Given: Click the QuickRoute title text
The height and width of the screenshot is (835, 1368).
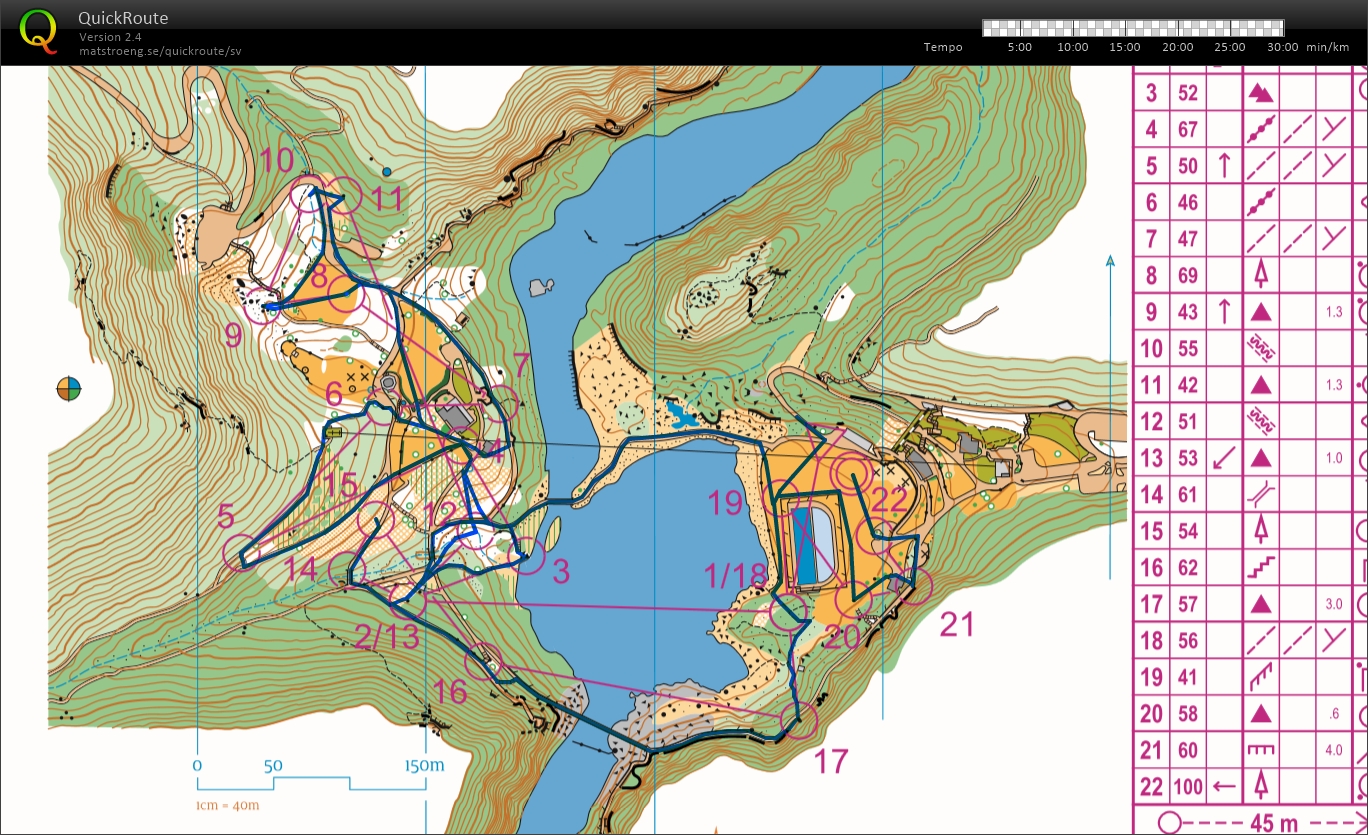Looking at the screenshot, I should [x=123, y=18].
